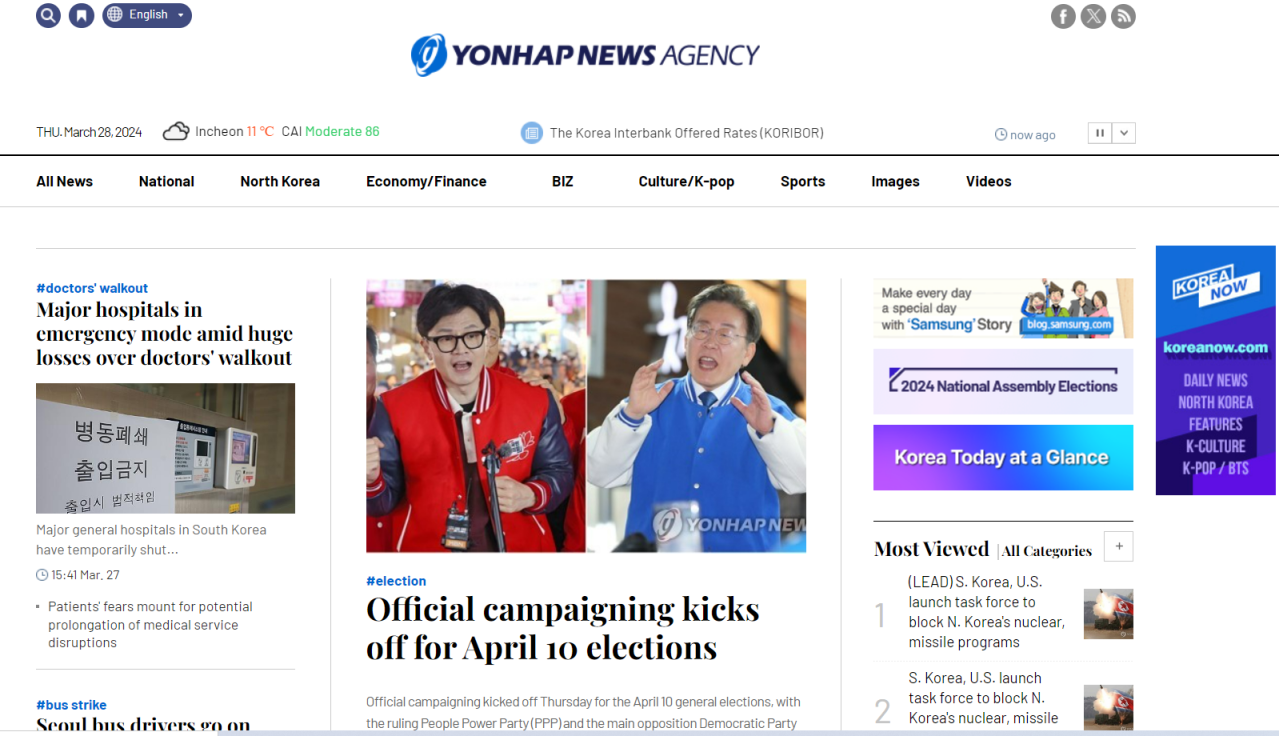Expand the ticker list with the chevron
1279x736 pixels.
(x=1124, y=133)
